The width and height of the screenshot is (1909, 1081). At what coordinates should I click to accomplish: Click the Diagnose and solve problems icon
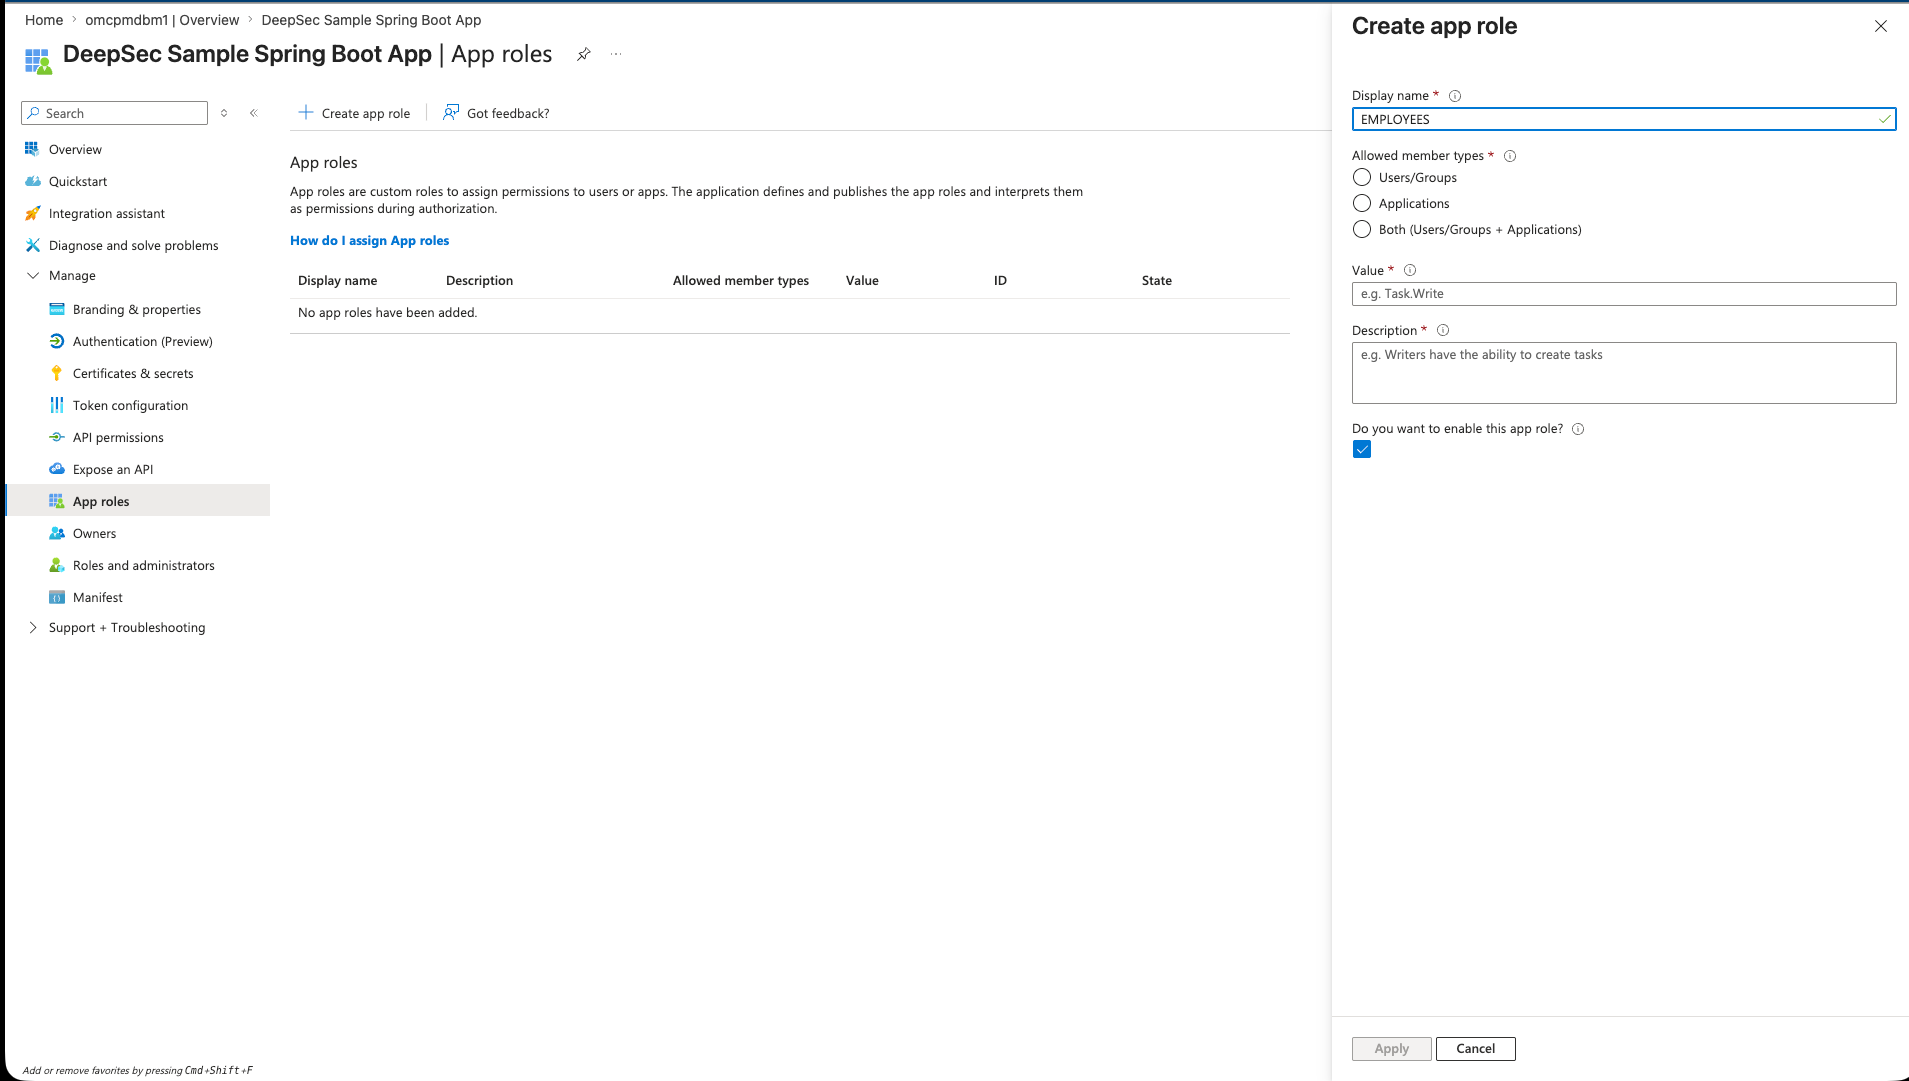[32, 245]
